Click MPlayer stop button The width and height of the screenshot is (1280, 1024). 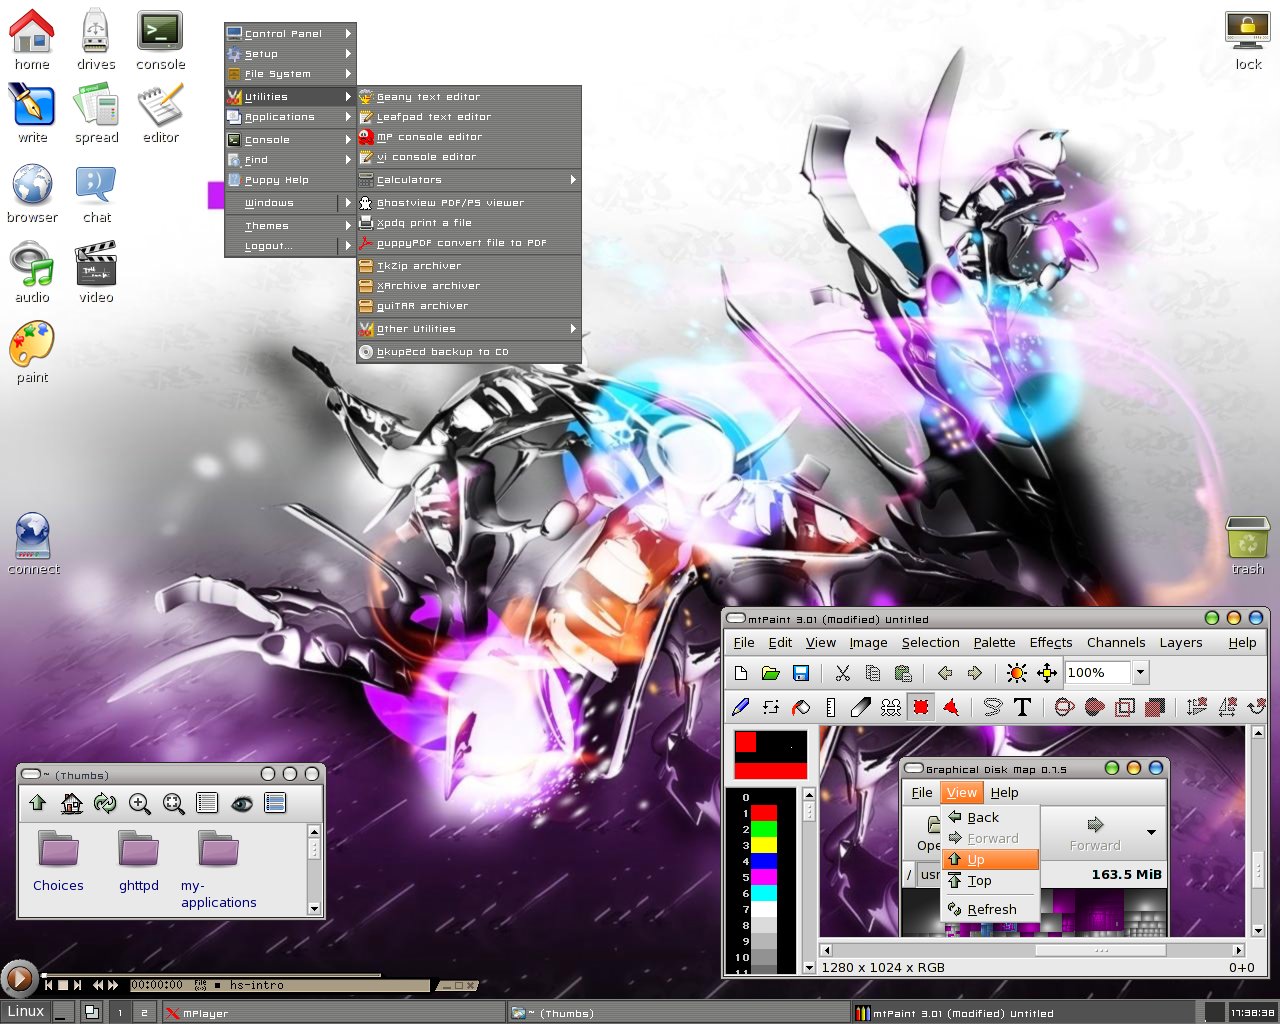pos(63,985)
